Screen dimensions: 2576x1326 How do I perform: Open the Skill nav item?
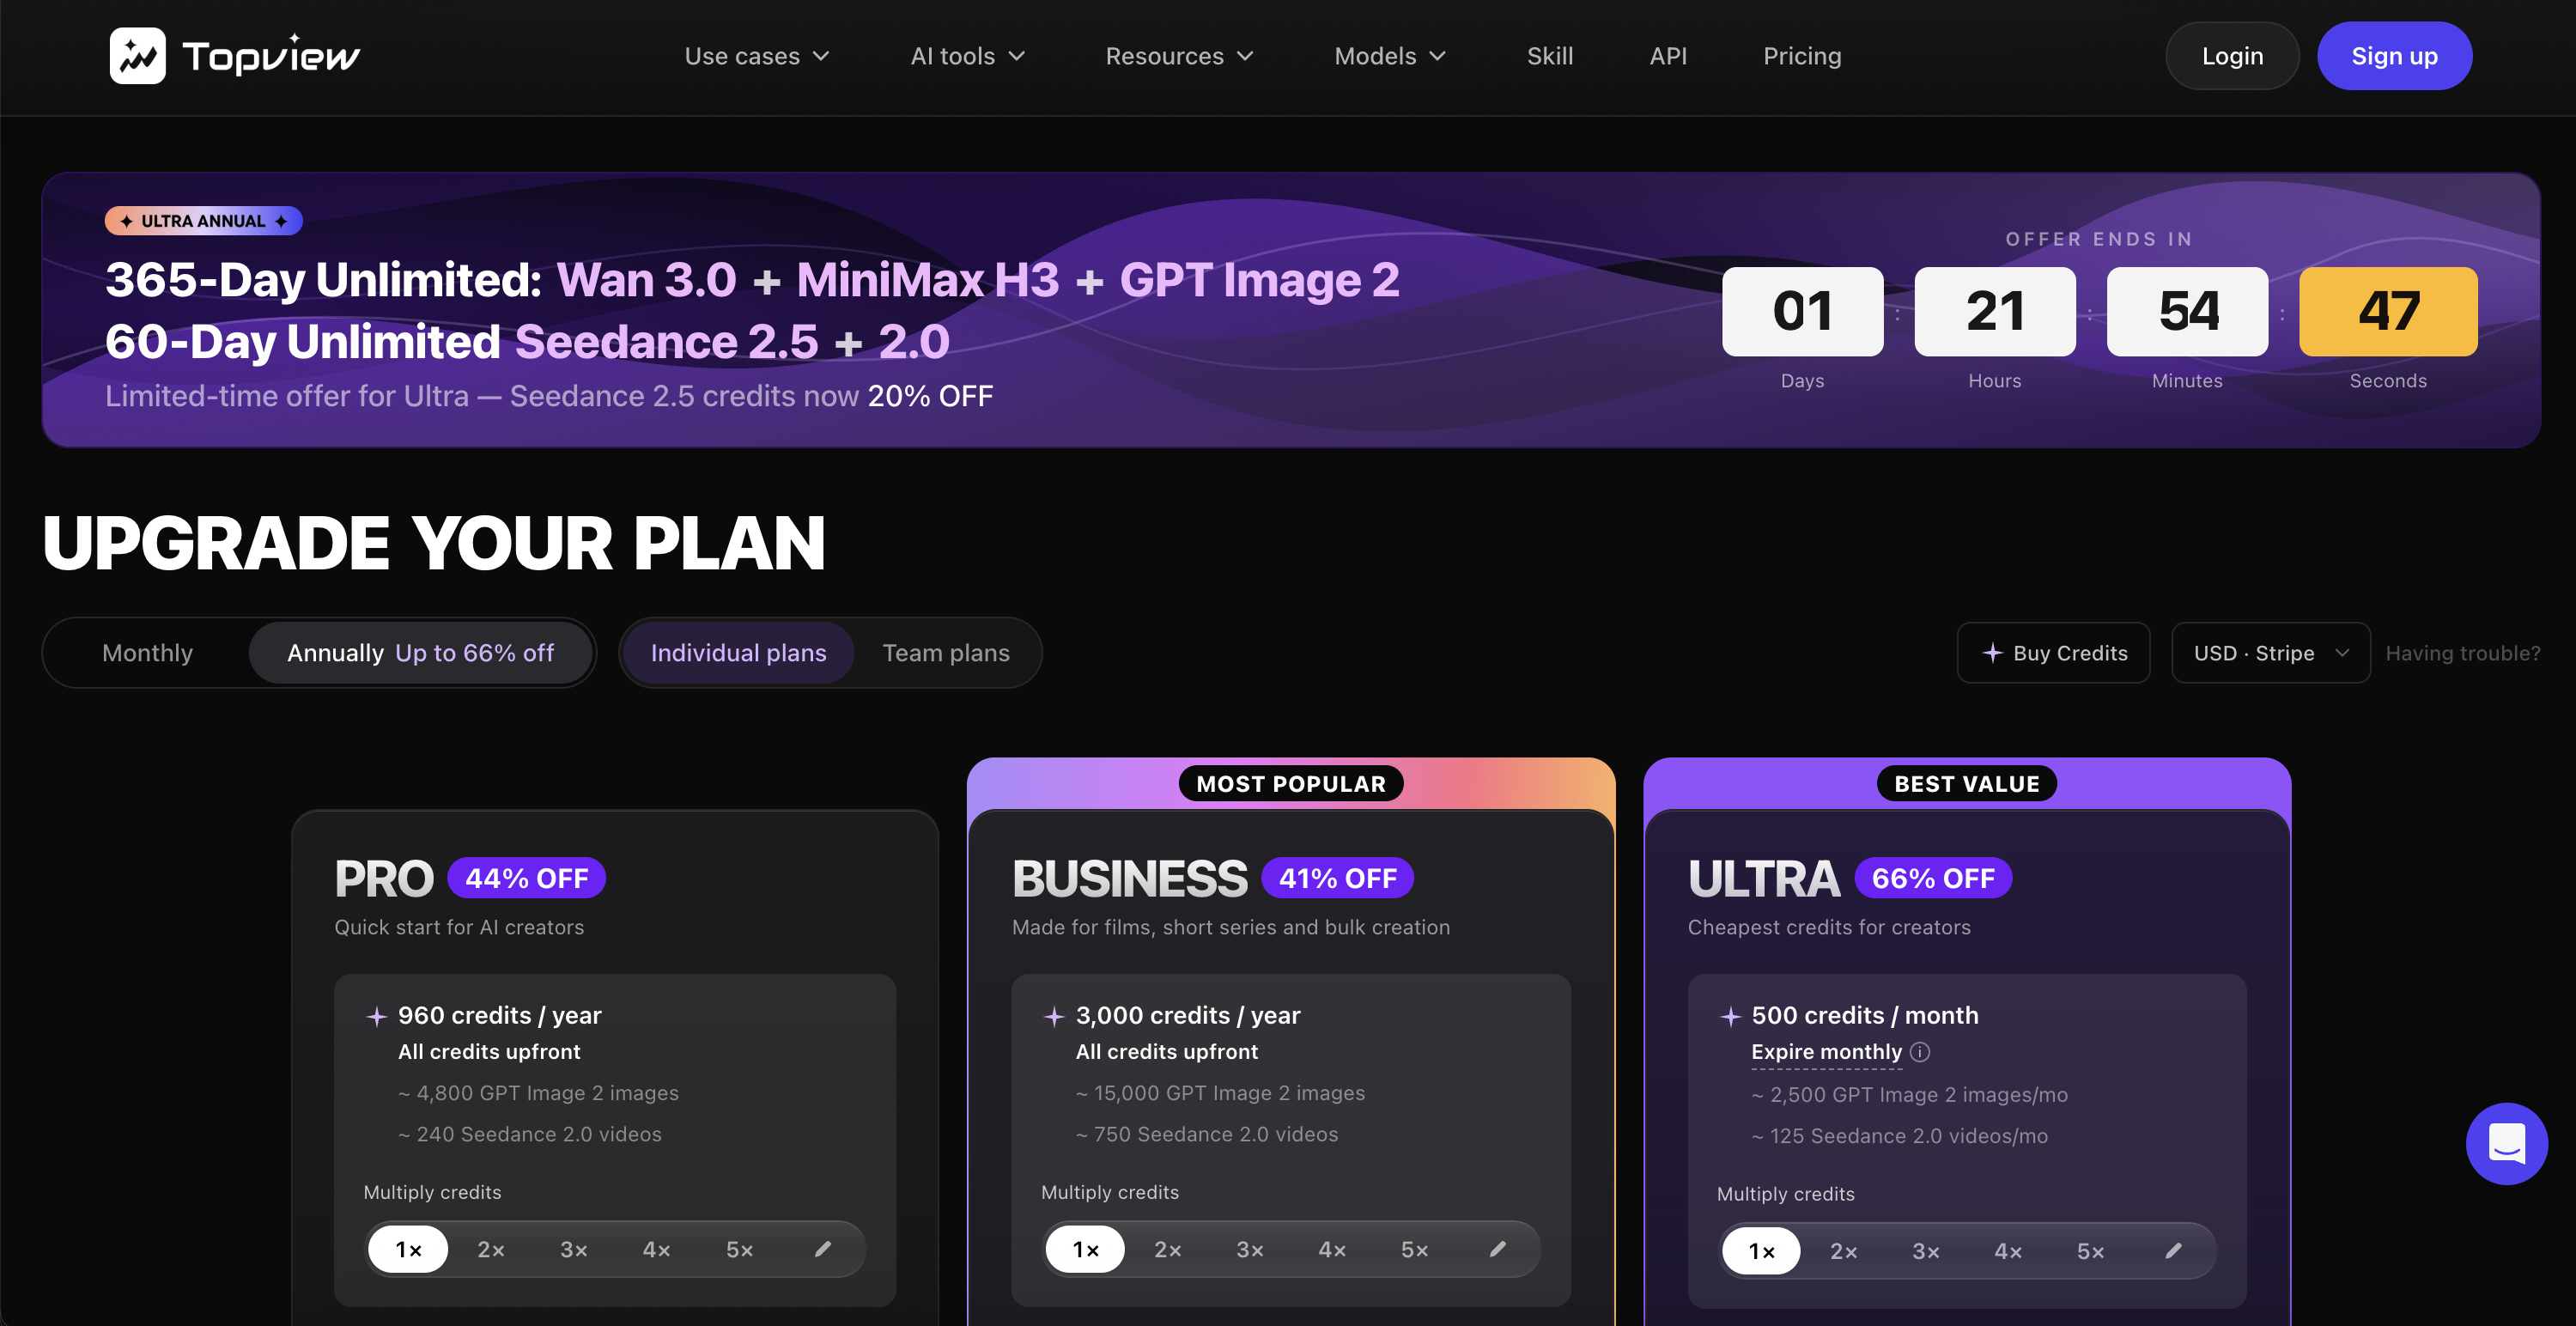coord(1550,56)
